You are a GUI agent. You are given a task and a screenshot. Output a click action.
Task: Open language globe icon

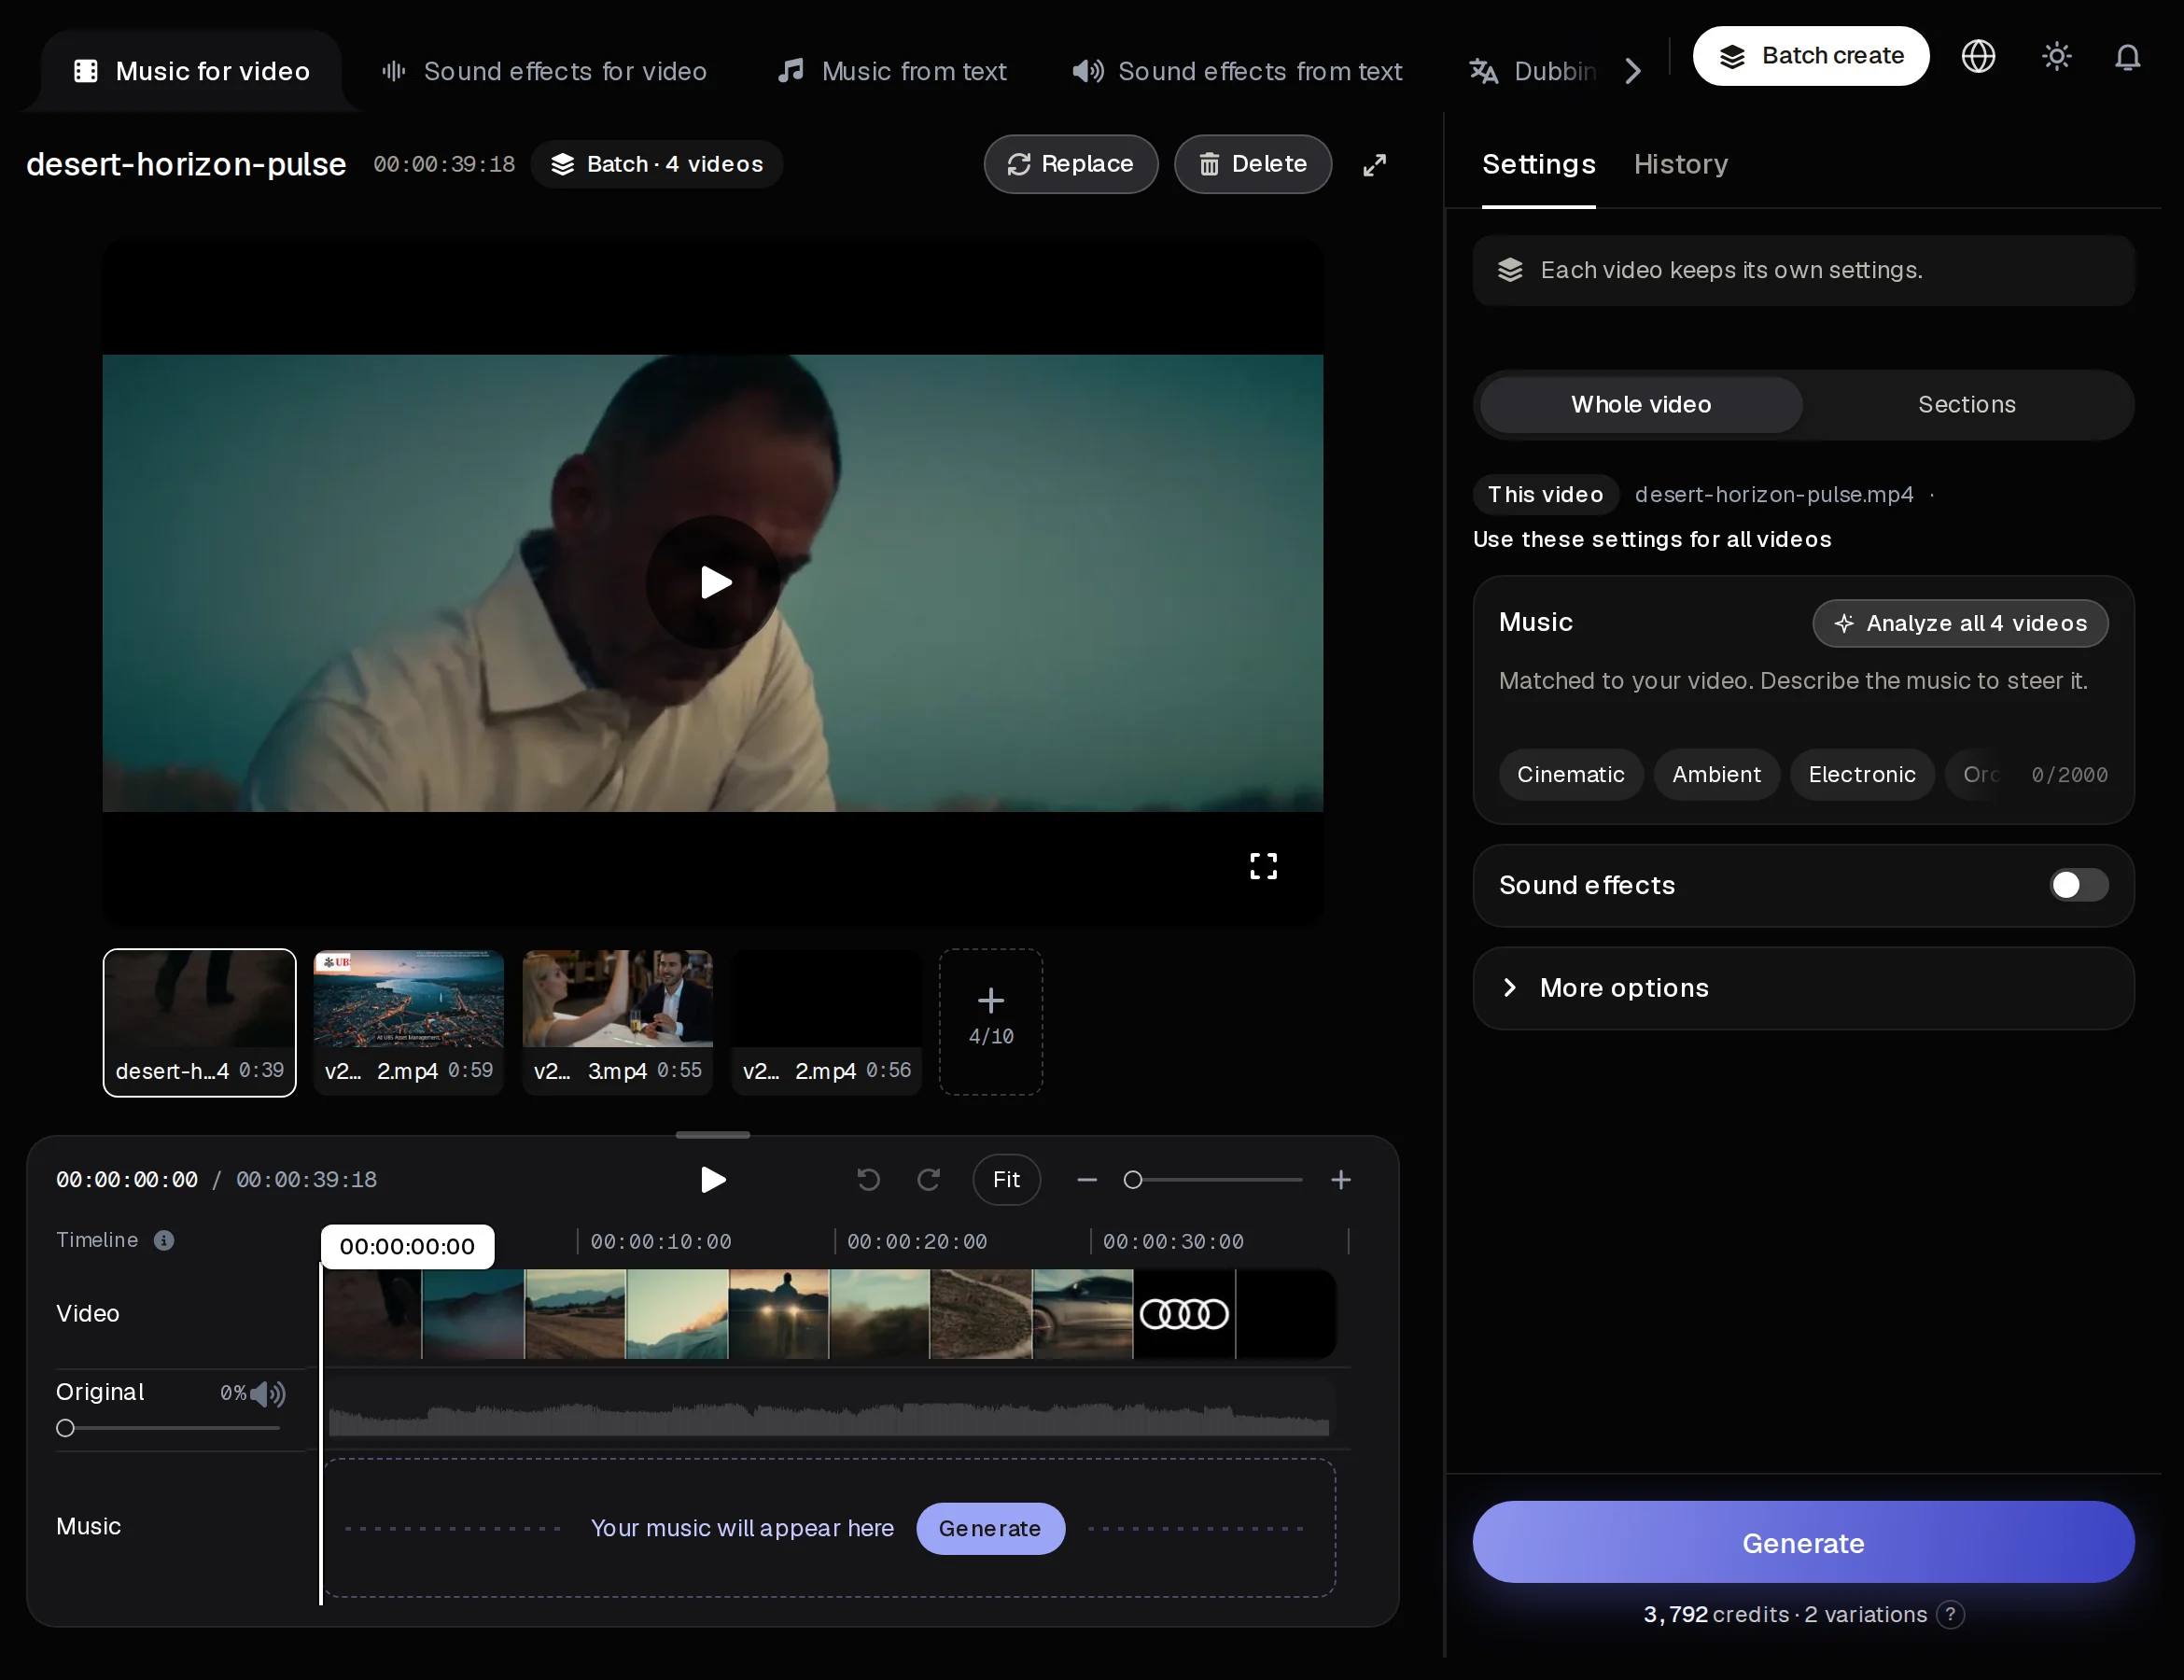[1978, 56]
